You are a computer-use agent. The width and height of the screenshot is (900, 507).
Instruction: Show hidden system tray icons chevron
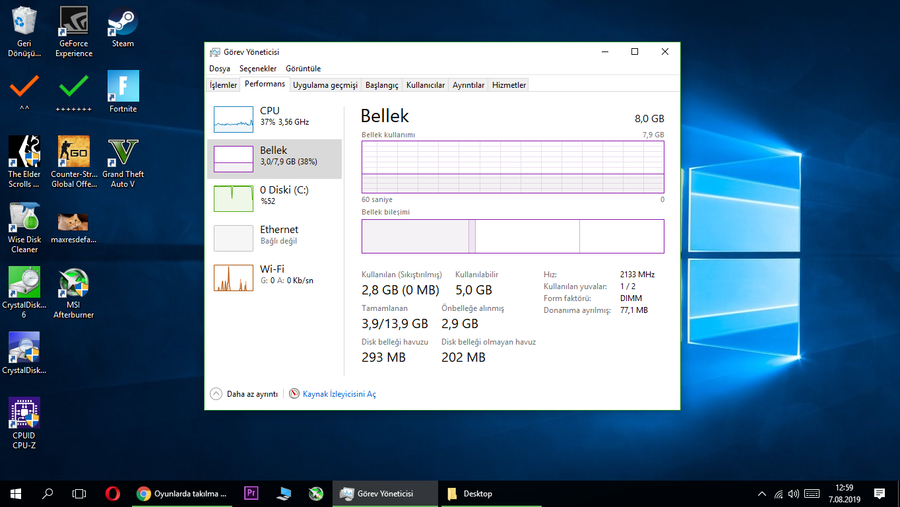(762, 493)
